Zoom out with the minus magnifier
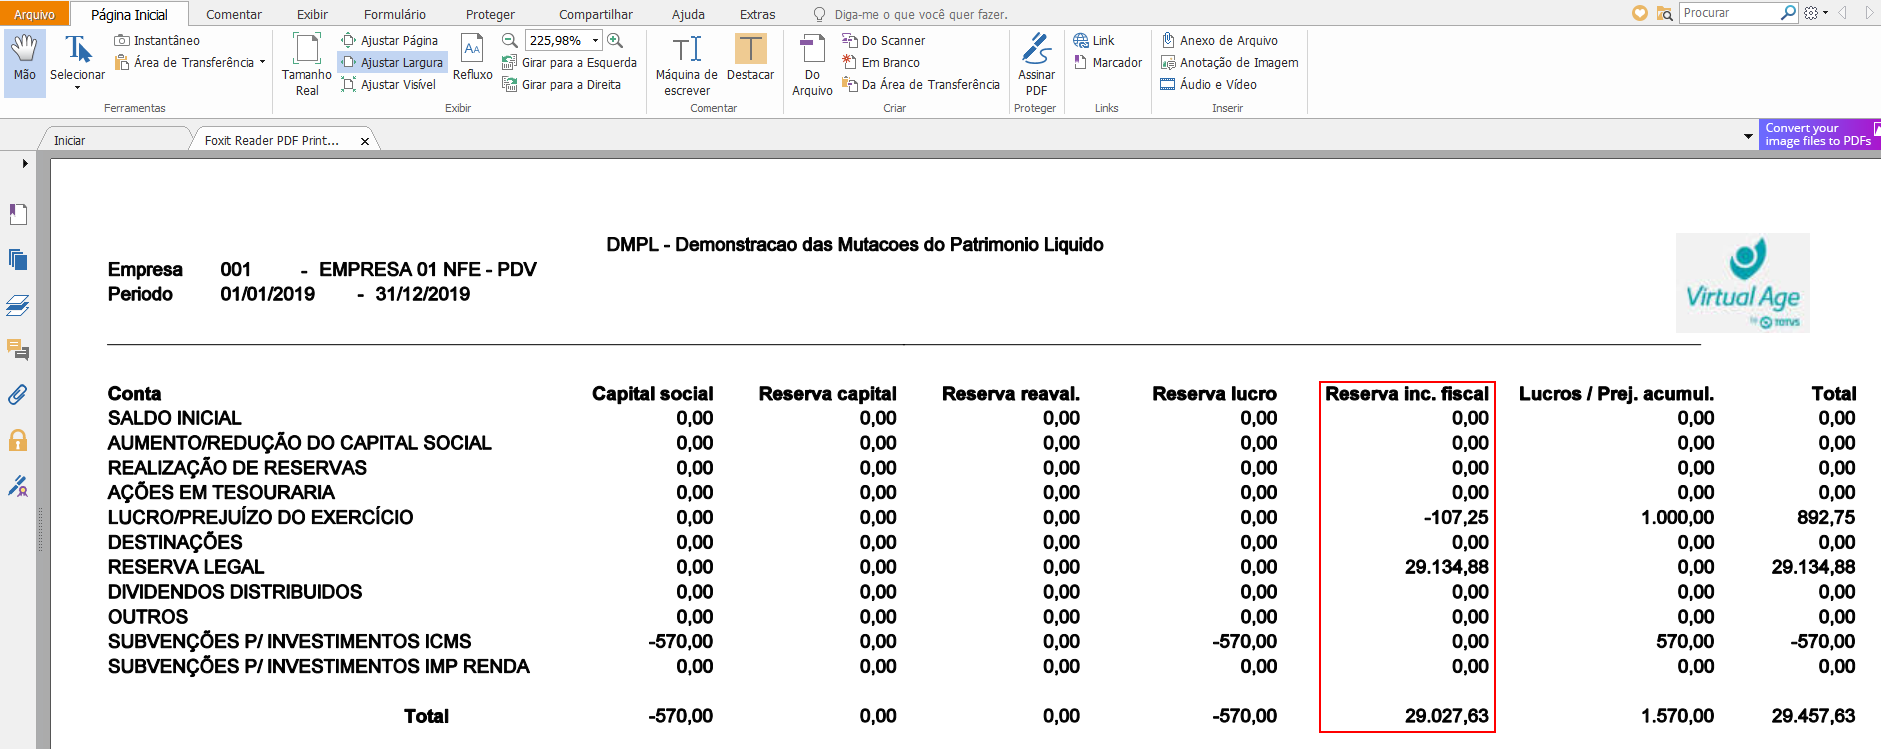This screenshot has width=1881, height=749. tap(510, 40)
